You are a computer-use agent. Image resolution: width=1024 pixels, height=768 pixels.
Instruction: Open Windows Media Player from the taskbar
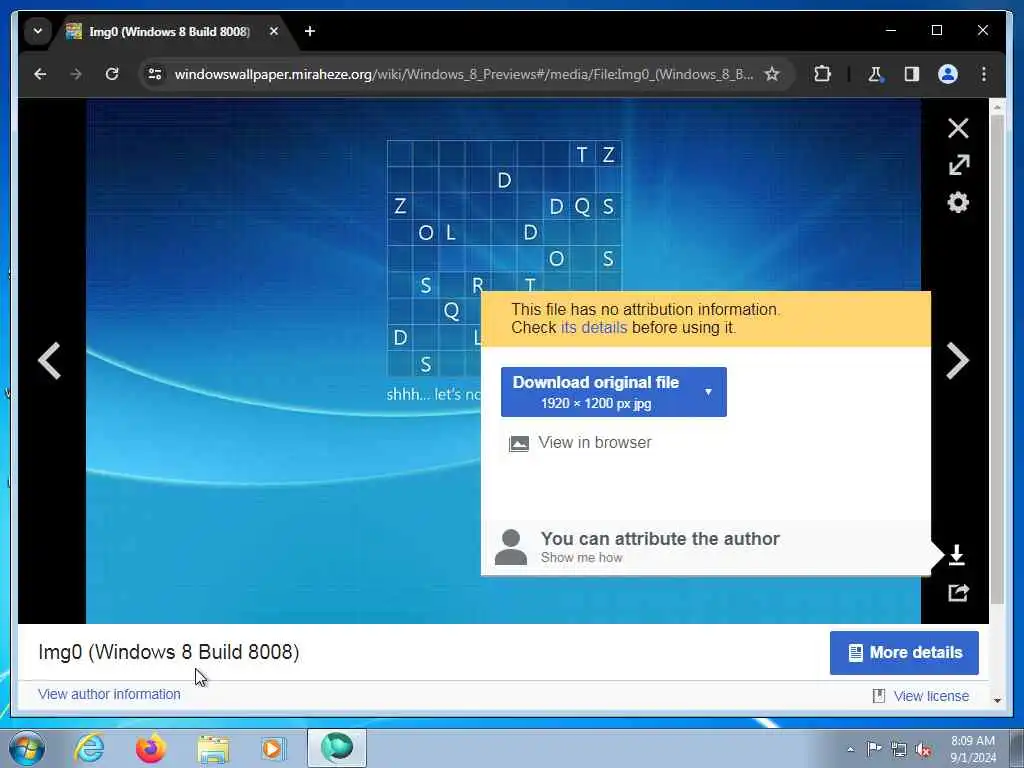coord(273,748)
